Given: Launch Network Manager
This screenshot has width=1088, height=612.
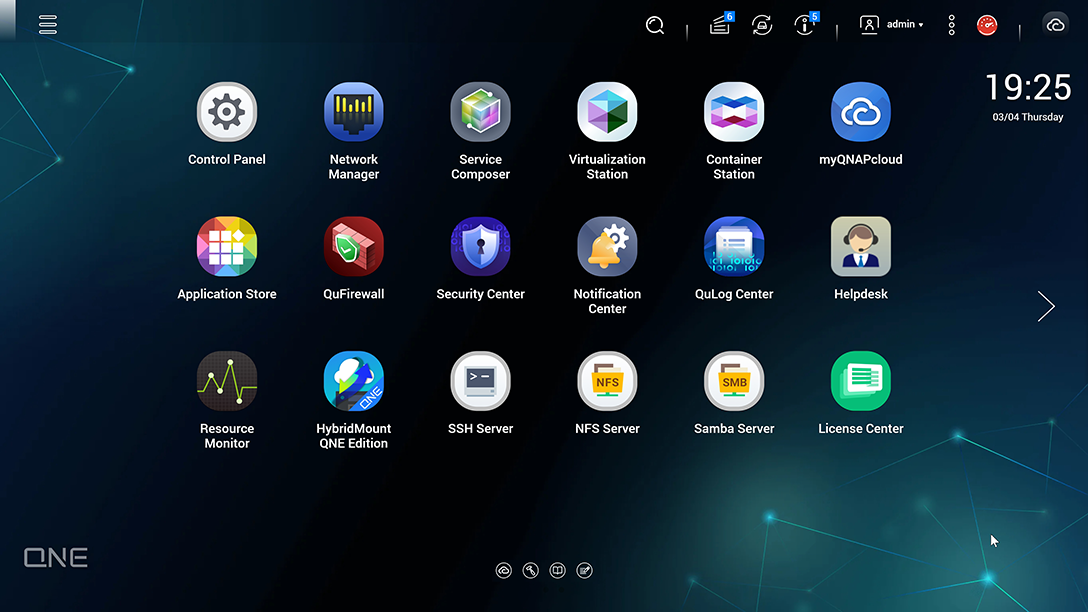Looking at the screenshot, I should tap(354, 113).
